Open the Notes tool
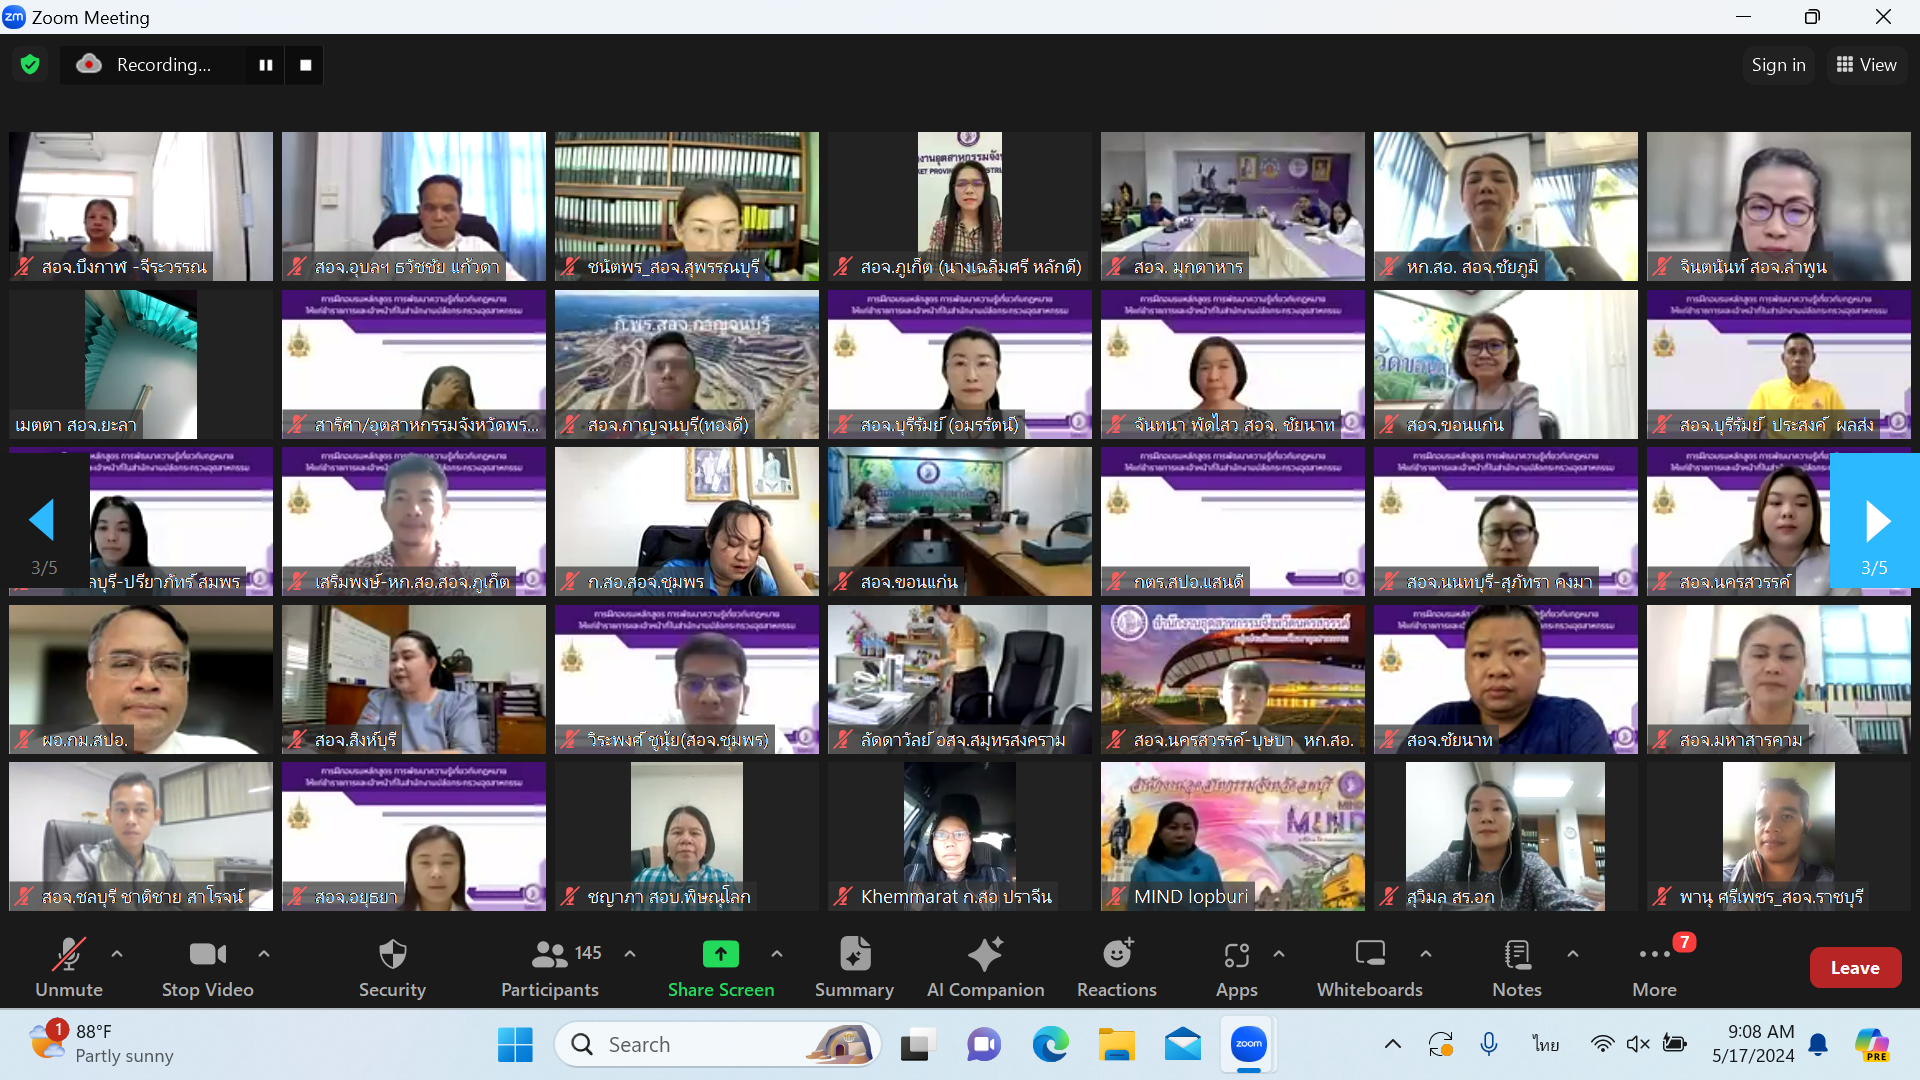The width and height of the screenshot is (1920, 1080). (x=1516, y=966)
